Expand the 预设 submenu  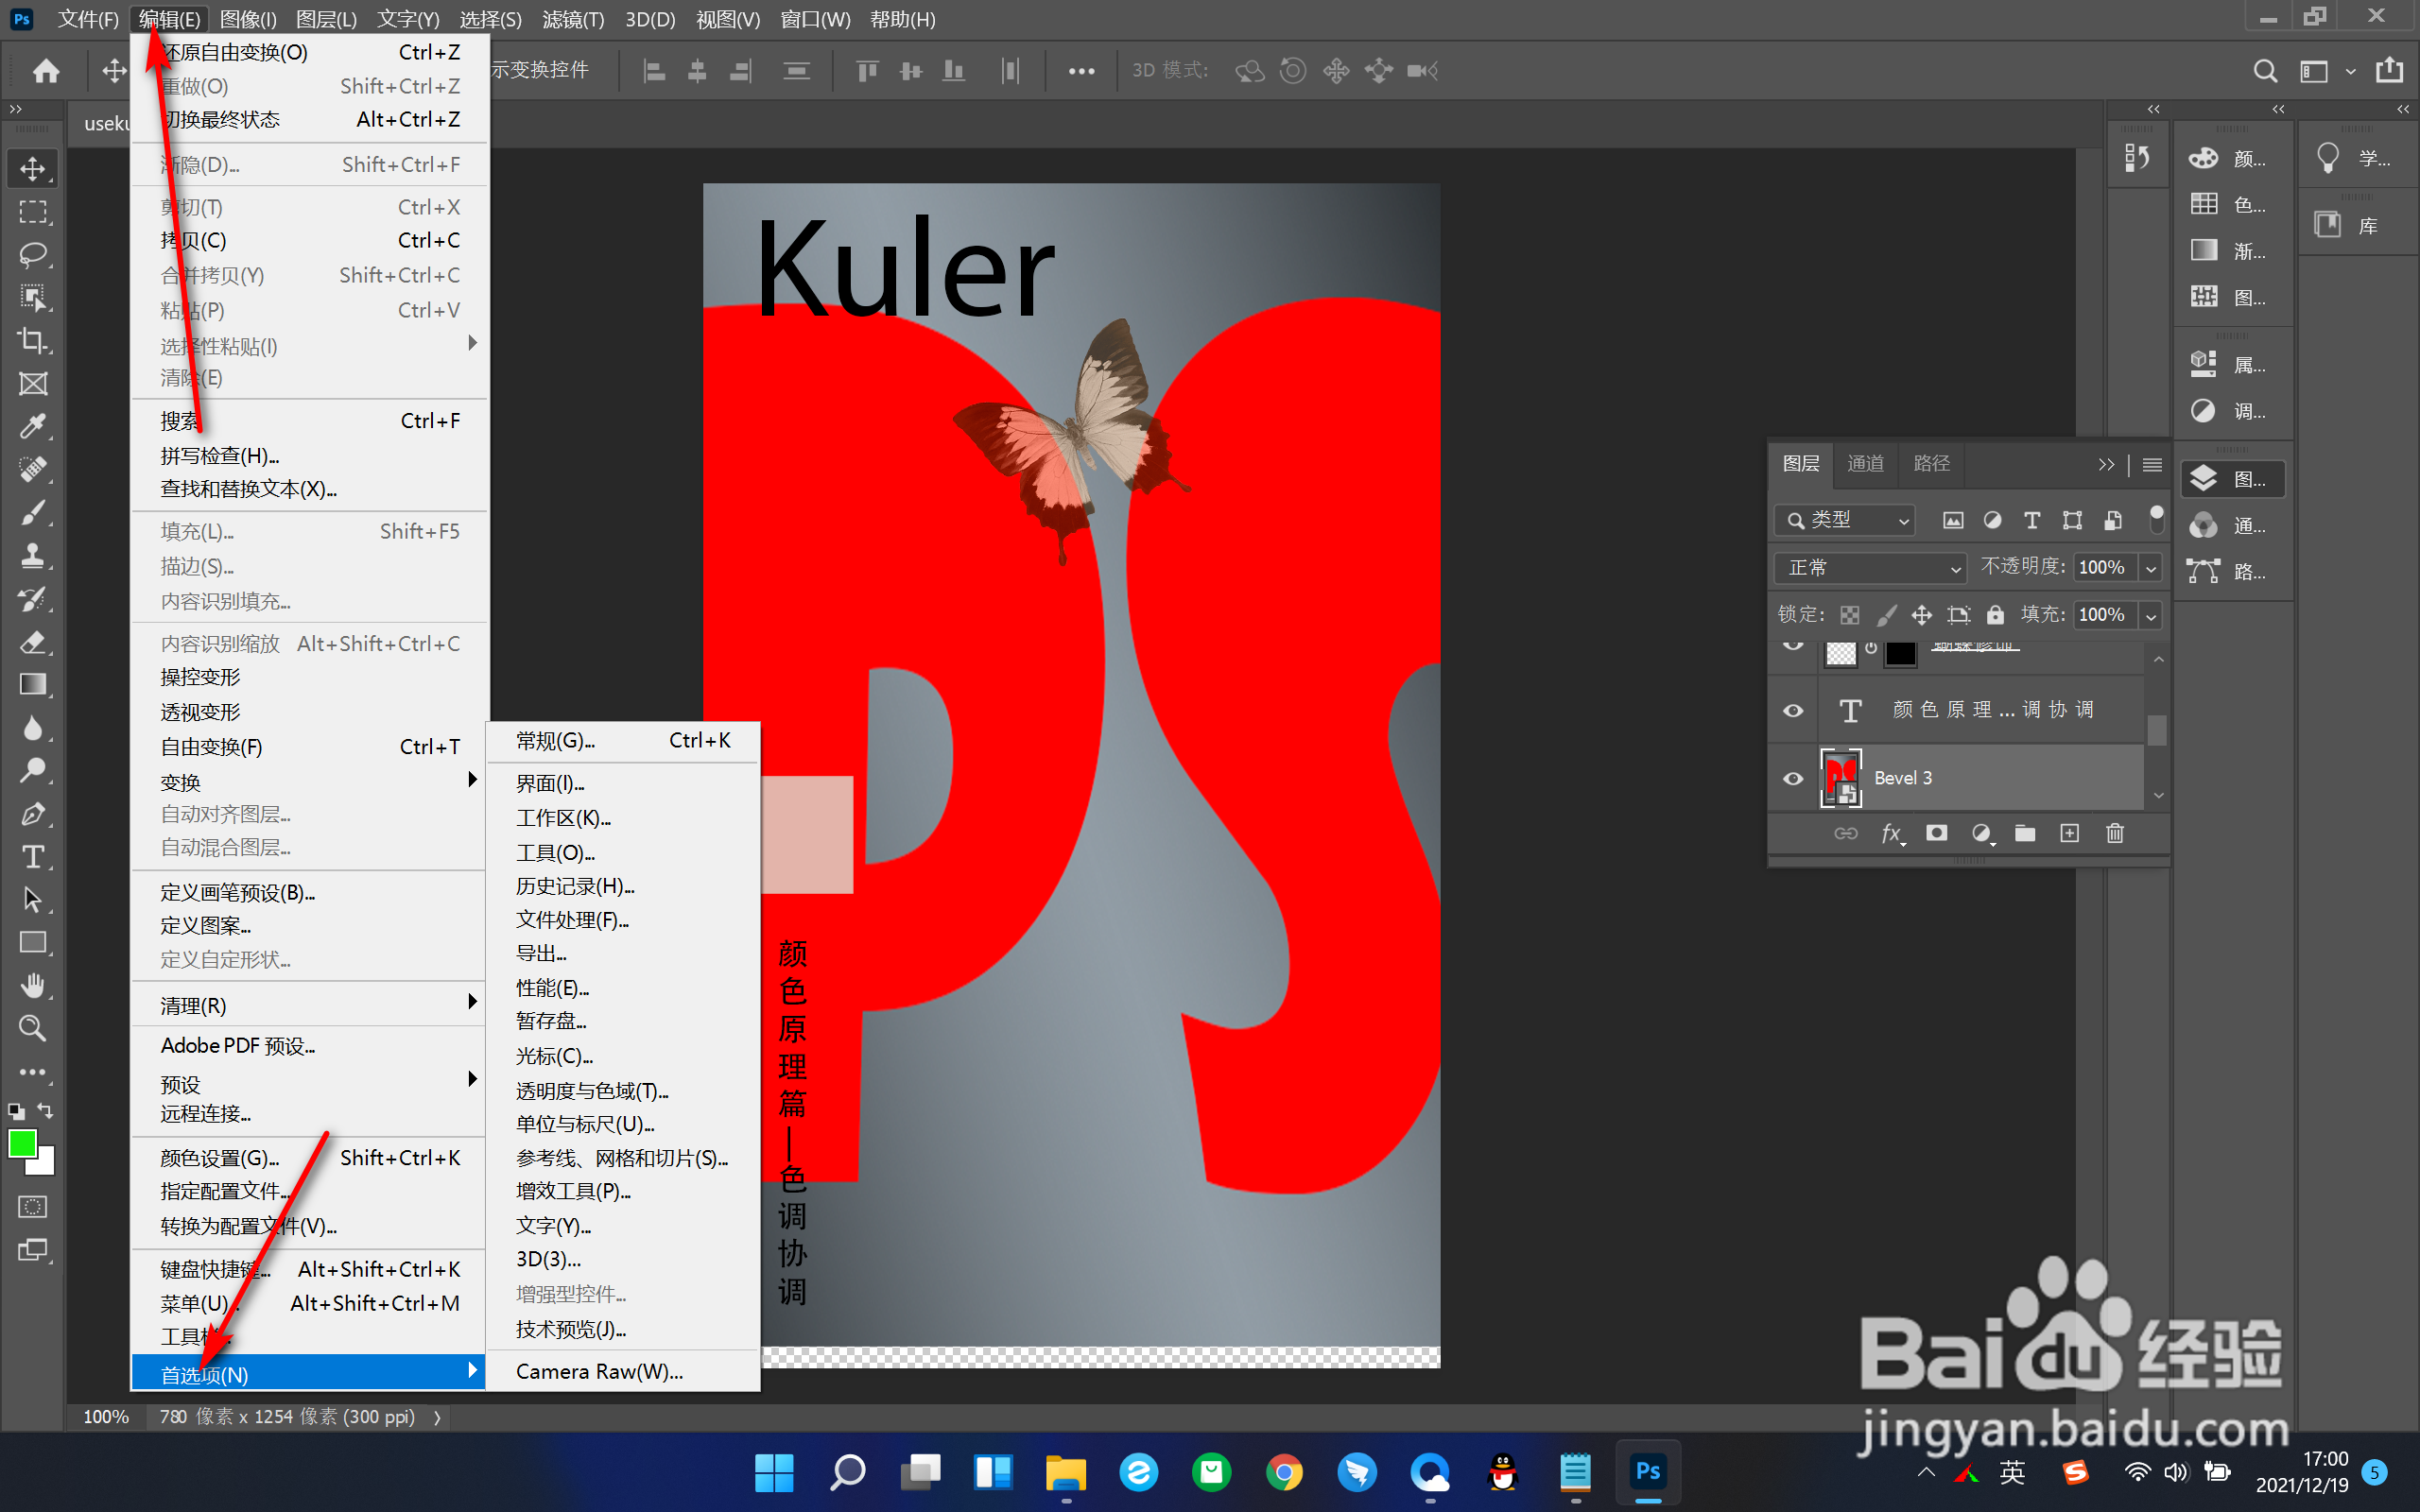click(309, 1084)
